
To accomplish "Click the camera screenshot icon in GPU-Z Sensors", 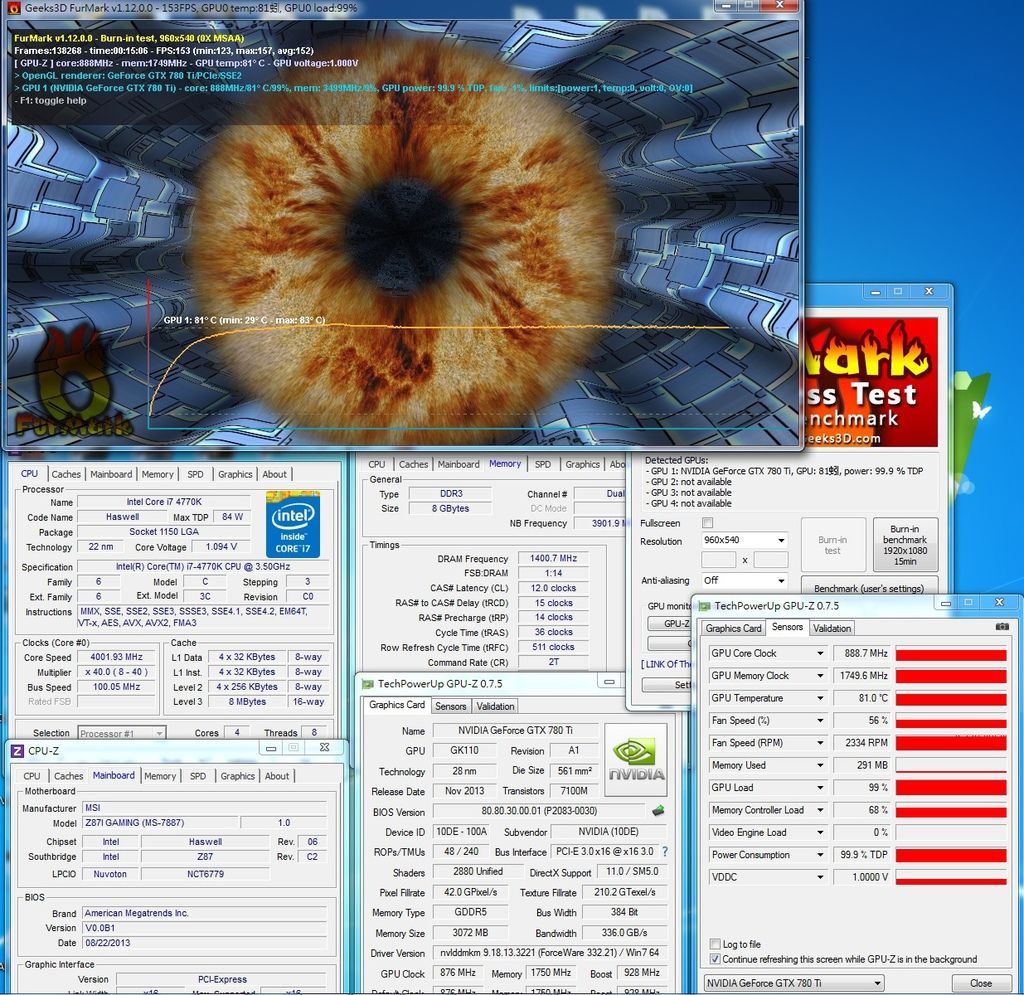I will pos(1002,627).
